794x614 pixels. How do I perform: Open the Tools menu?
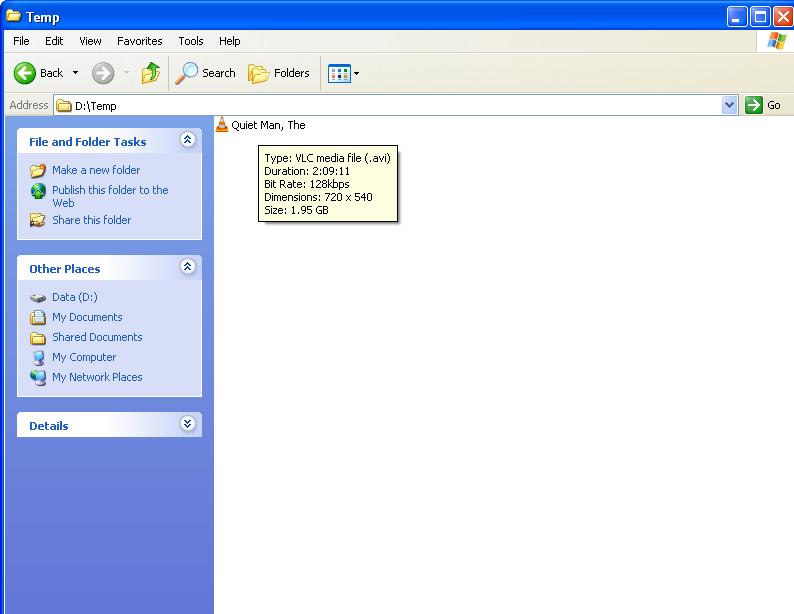pyautogui.click(x=190, y=41)
